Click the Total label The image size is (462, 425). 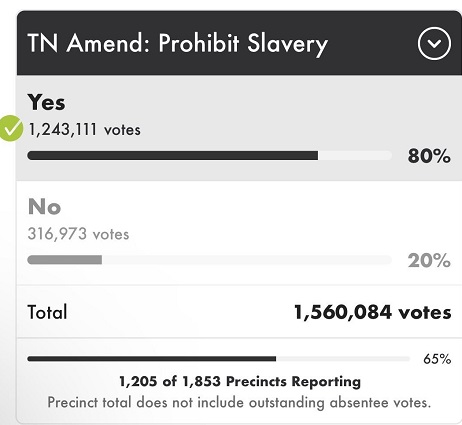click(x=47, y=312)
